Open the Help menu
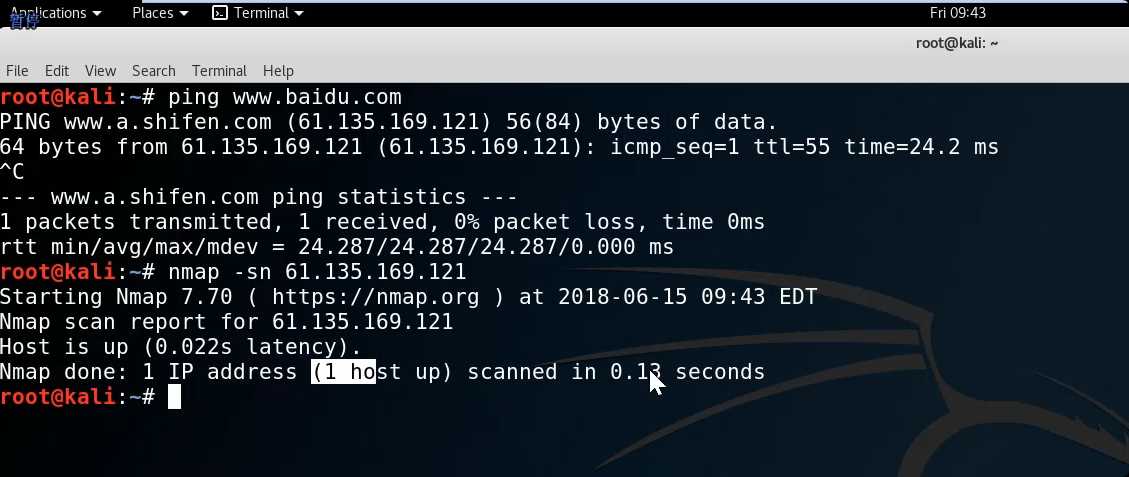This screenshot has height=477, width=1129. point(278,70)
